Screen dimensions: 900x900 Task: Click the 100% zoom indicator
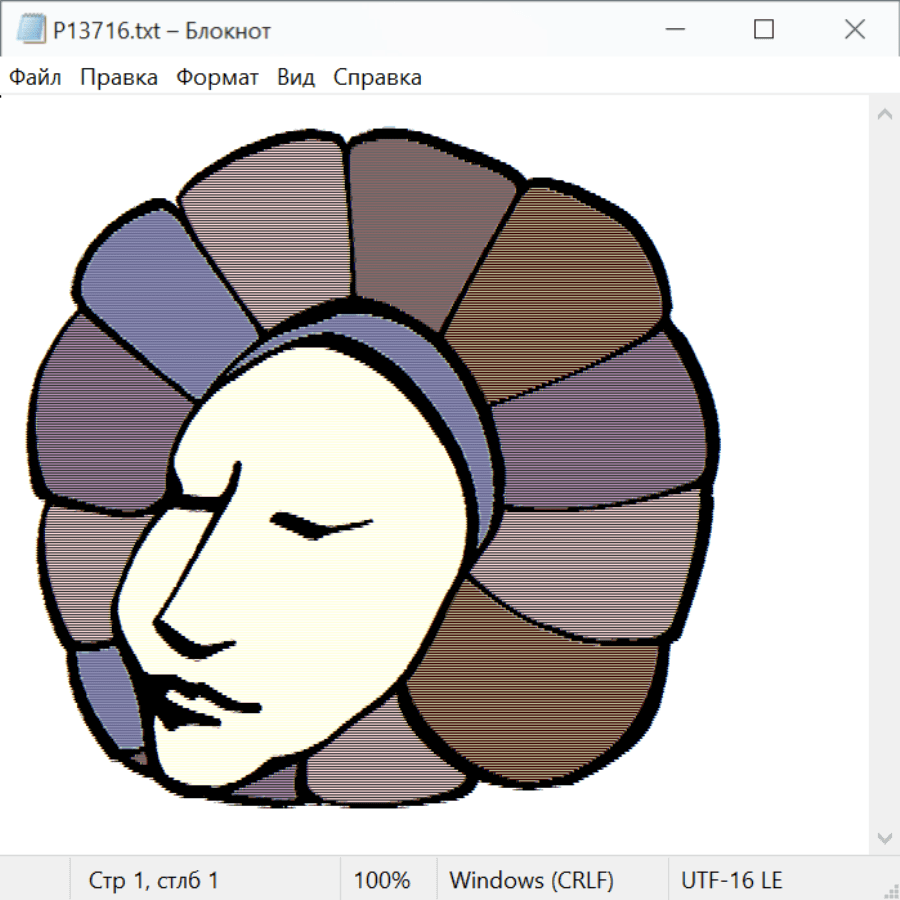(x=382, y=880)
